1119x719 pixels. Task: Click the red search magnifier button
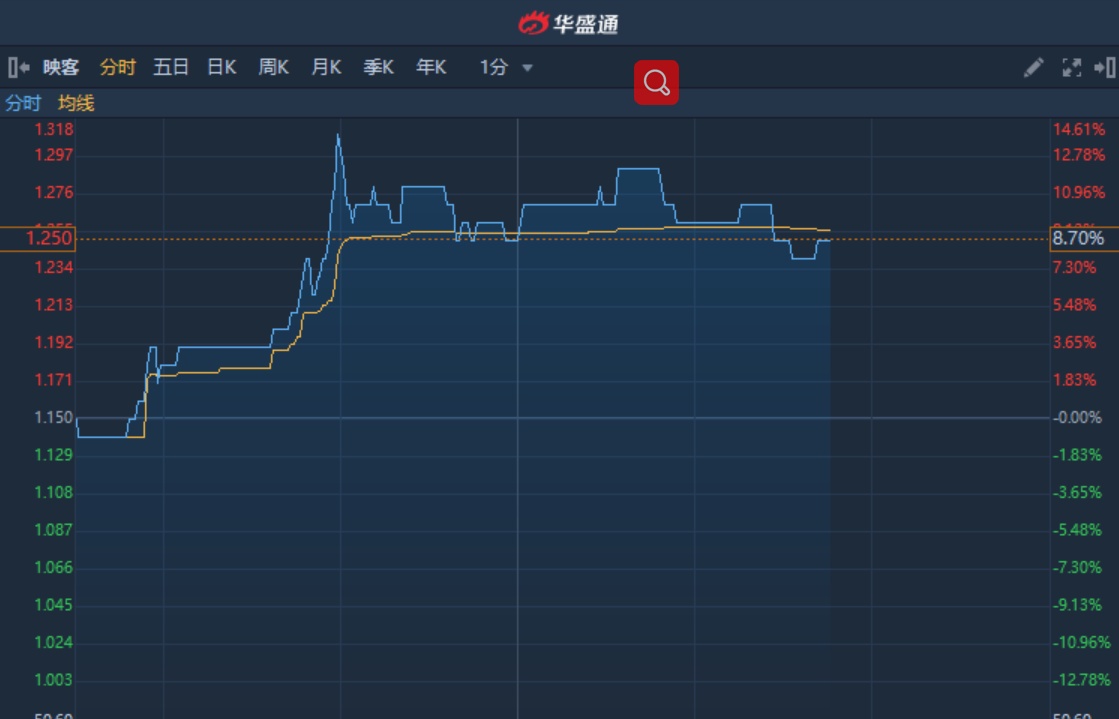656,83
